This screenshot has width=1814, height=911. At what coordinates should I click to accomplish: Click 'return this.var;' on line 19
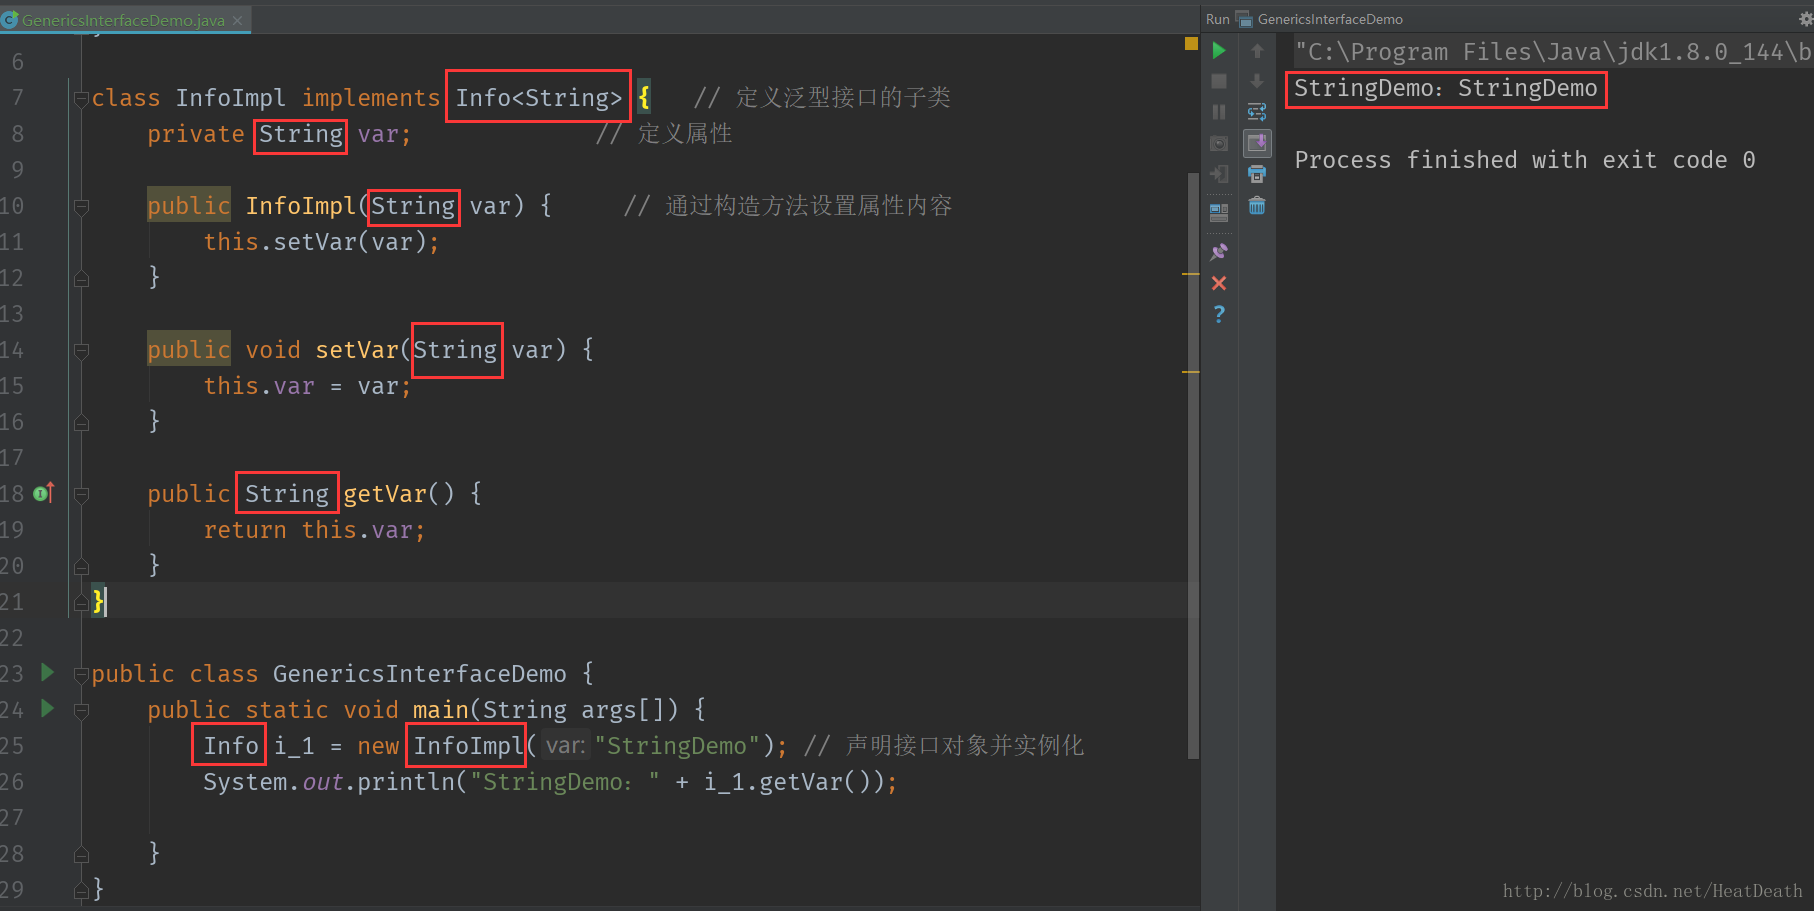coord(314,530)
